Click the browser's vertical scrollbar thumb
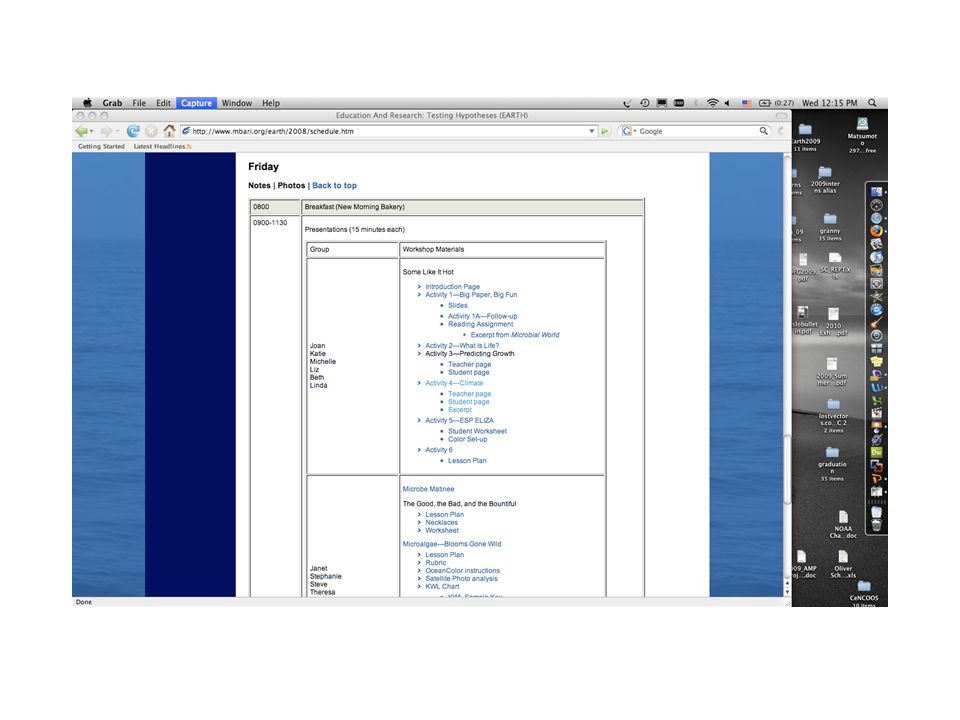 pos(787,468)
